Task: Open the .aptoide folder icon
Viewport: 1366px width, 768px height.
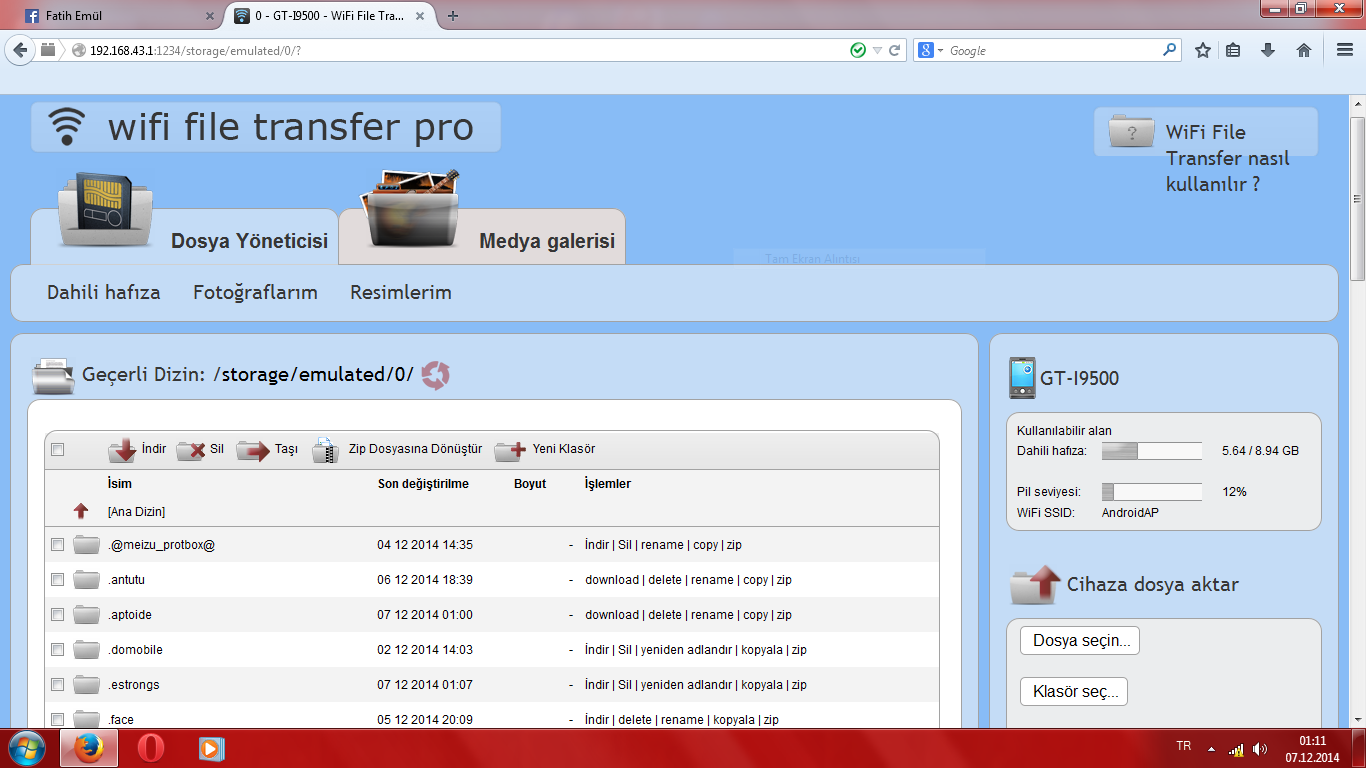Action: point(87,615)
